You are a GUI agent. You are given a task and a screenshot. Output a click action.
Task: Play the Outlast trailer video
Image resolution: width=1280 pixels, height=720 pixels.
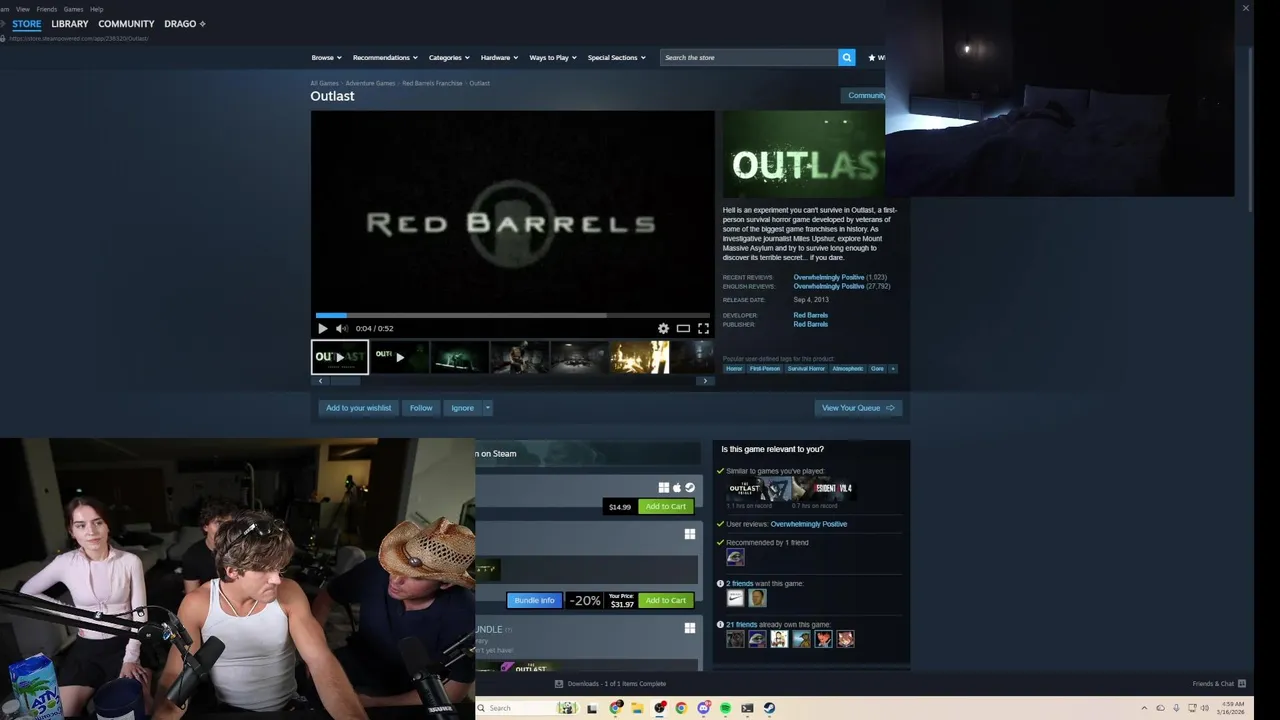(322, 328)
